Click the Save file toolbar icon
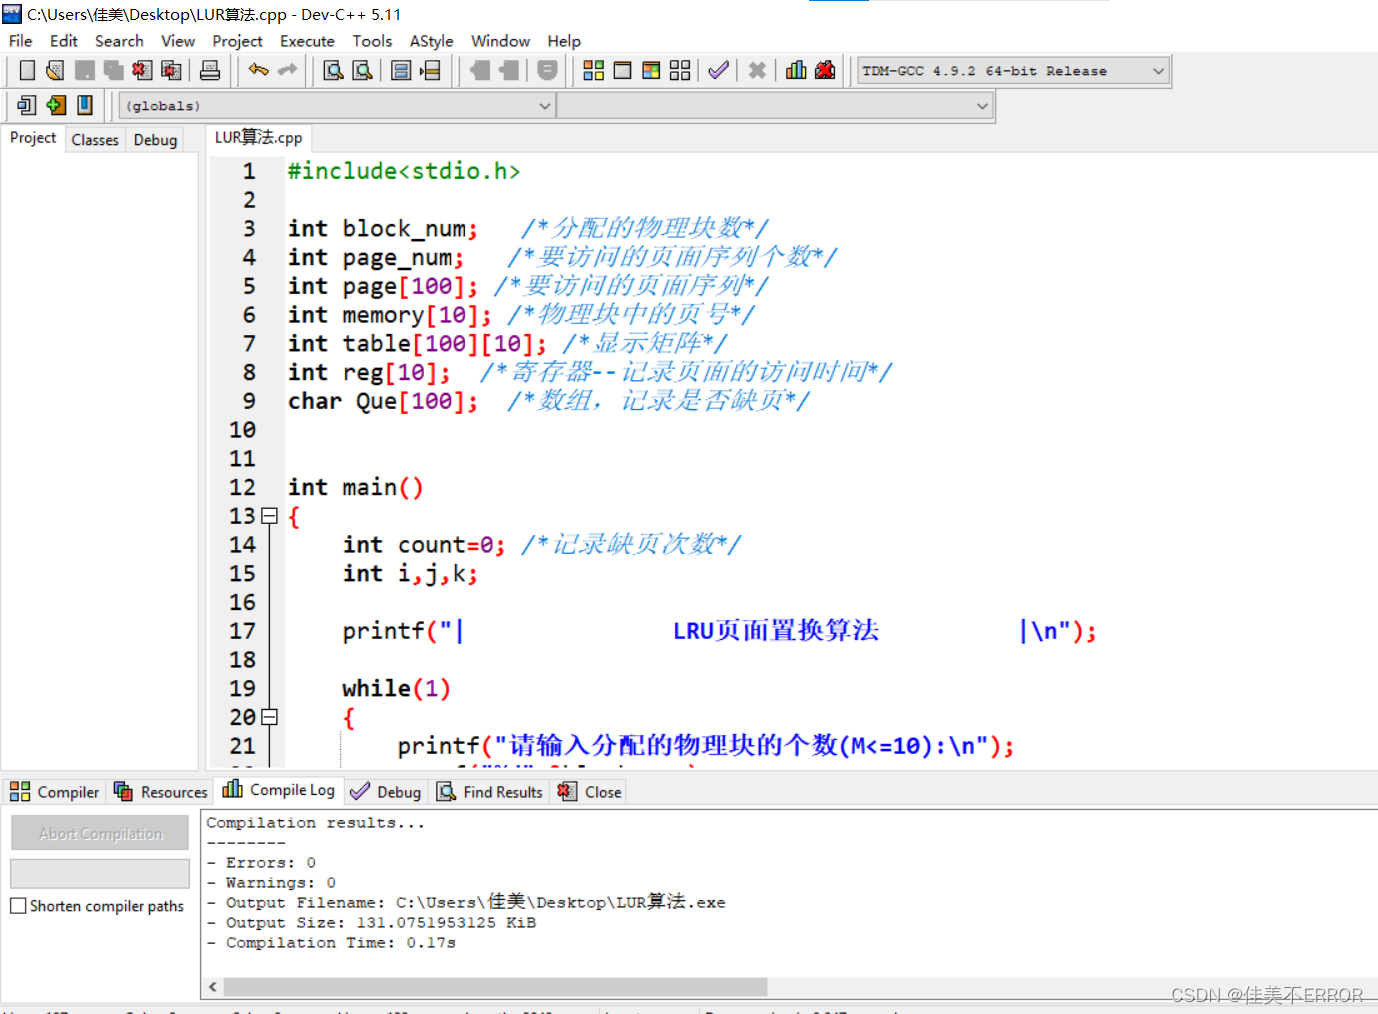The image size is (1378, 1014). [x=85, y=70]
